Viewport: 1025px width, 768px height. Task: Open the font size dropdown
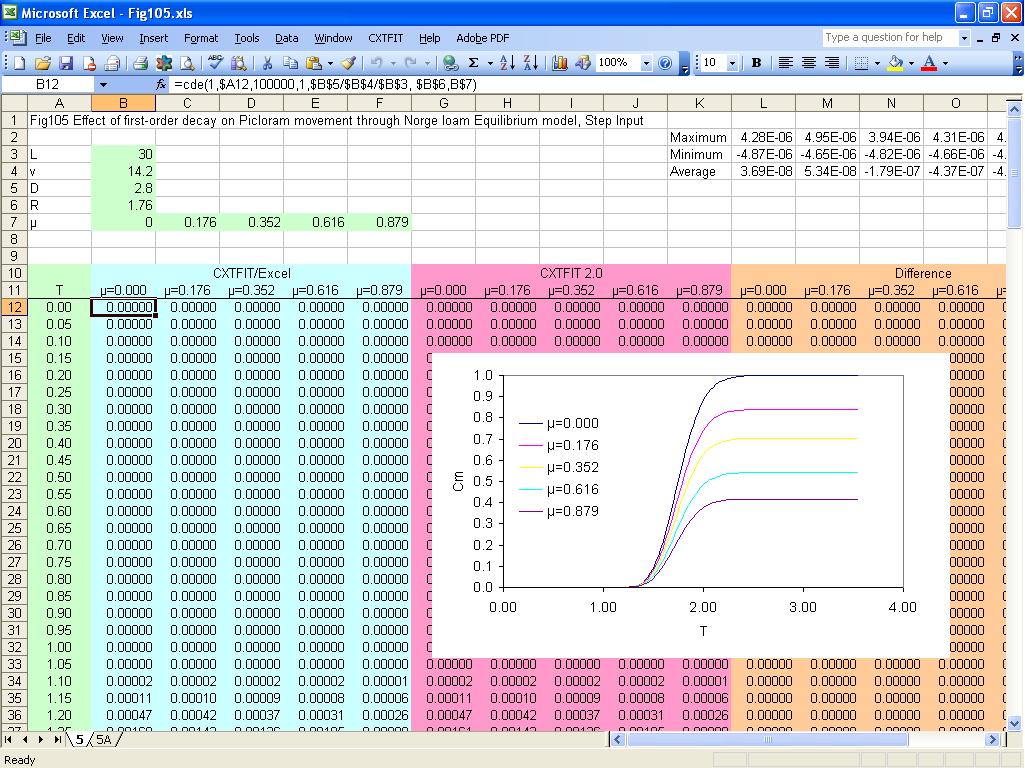(x=733, y=62)
